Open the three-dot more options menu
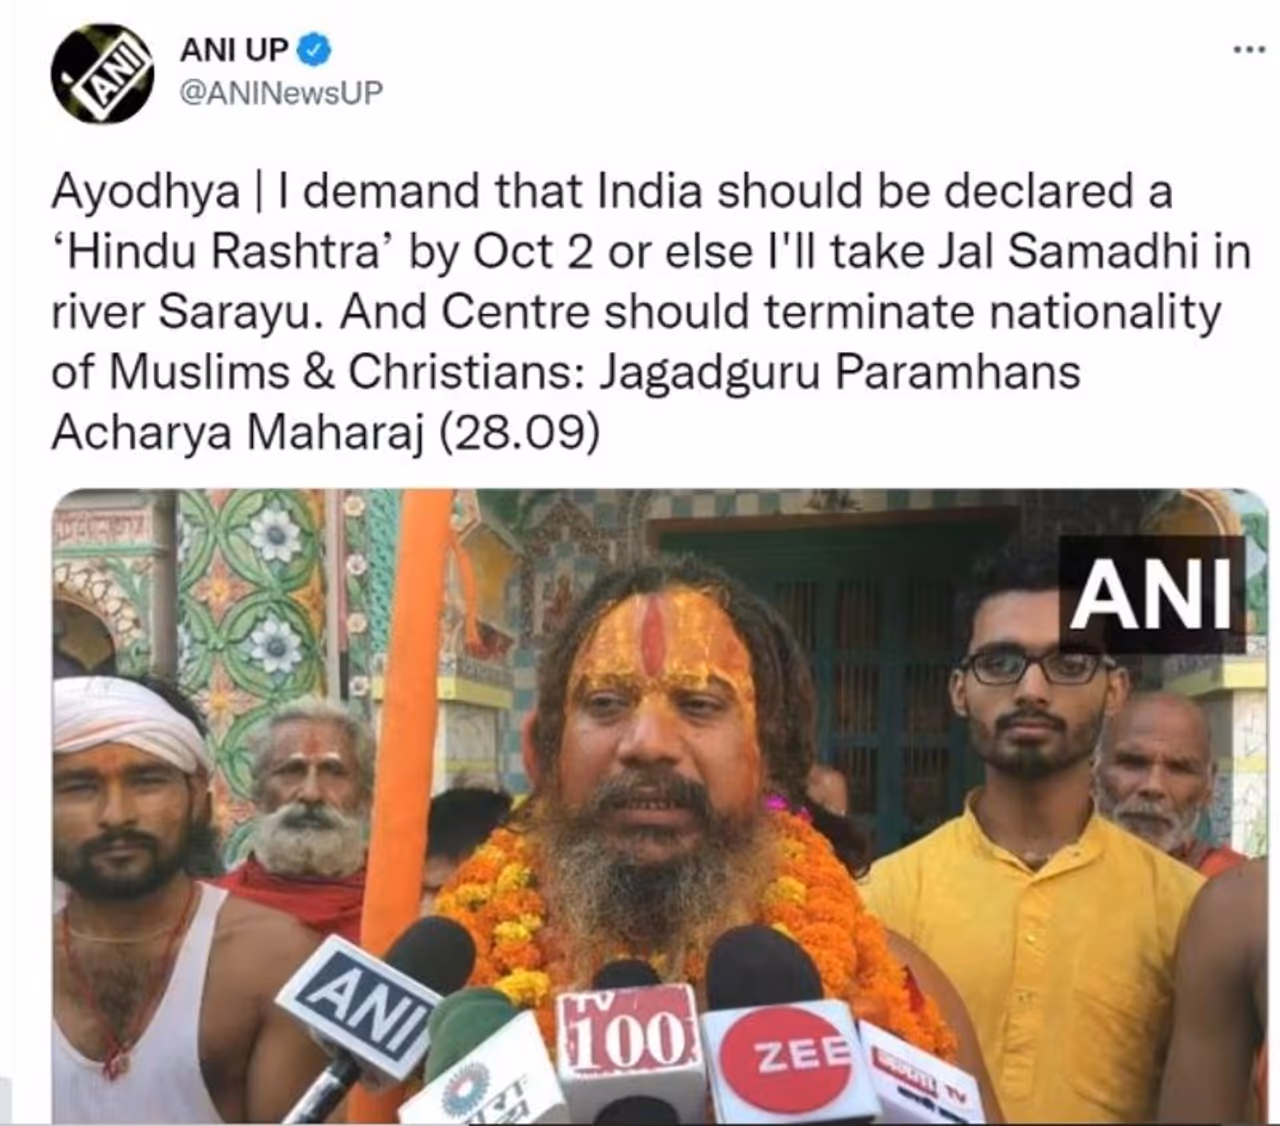The height and width of the screenshot is (1126, 1280). pos(1248,50)
